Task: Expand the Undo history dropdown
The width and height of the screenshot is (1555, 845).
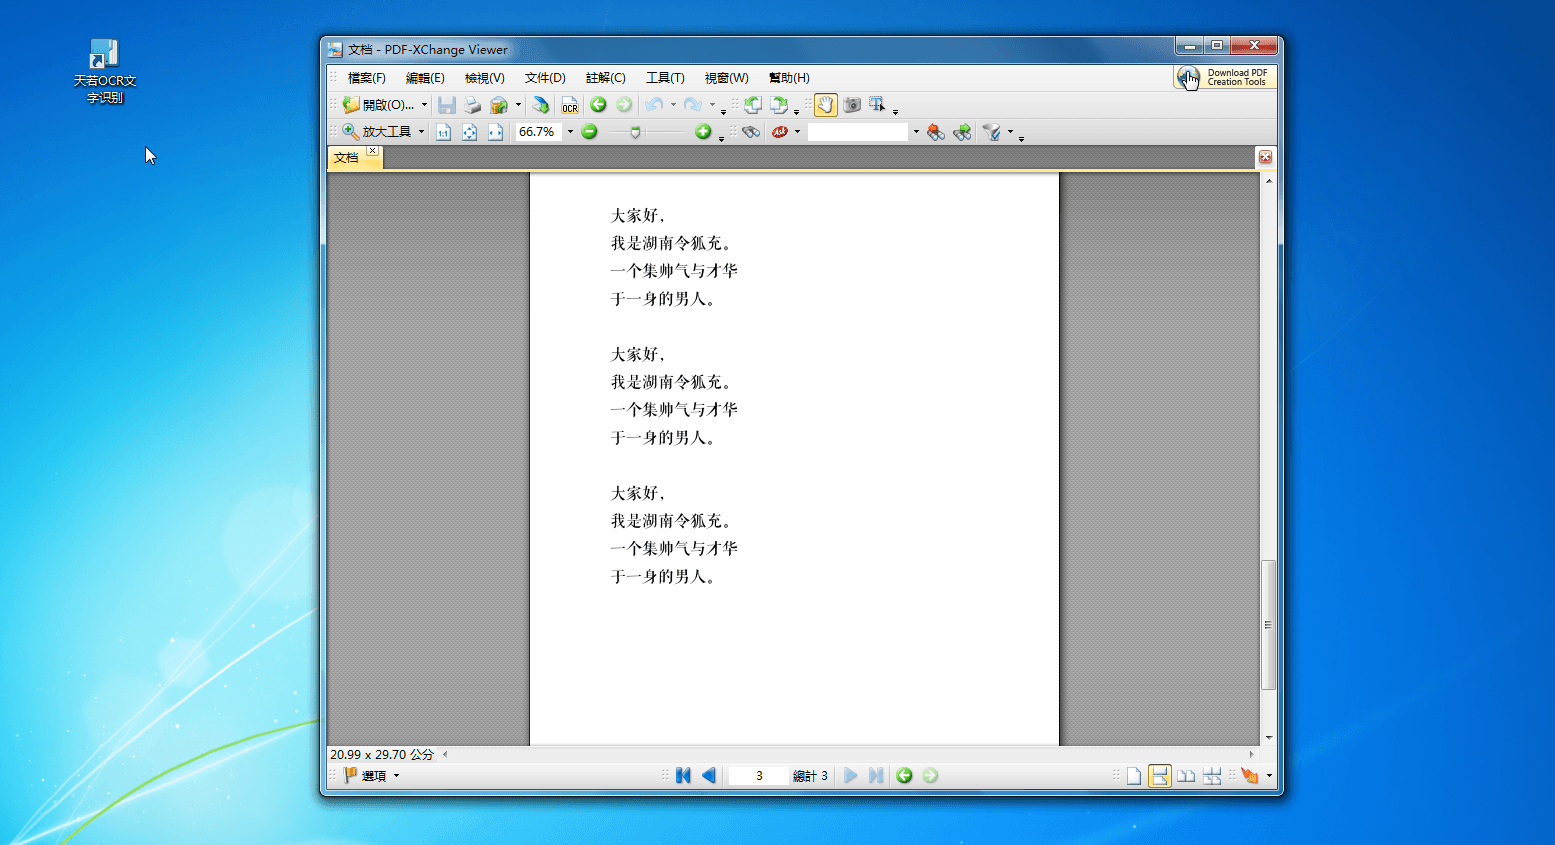Action: coord(673,105)
